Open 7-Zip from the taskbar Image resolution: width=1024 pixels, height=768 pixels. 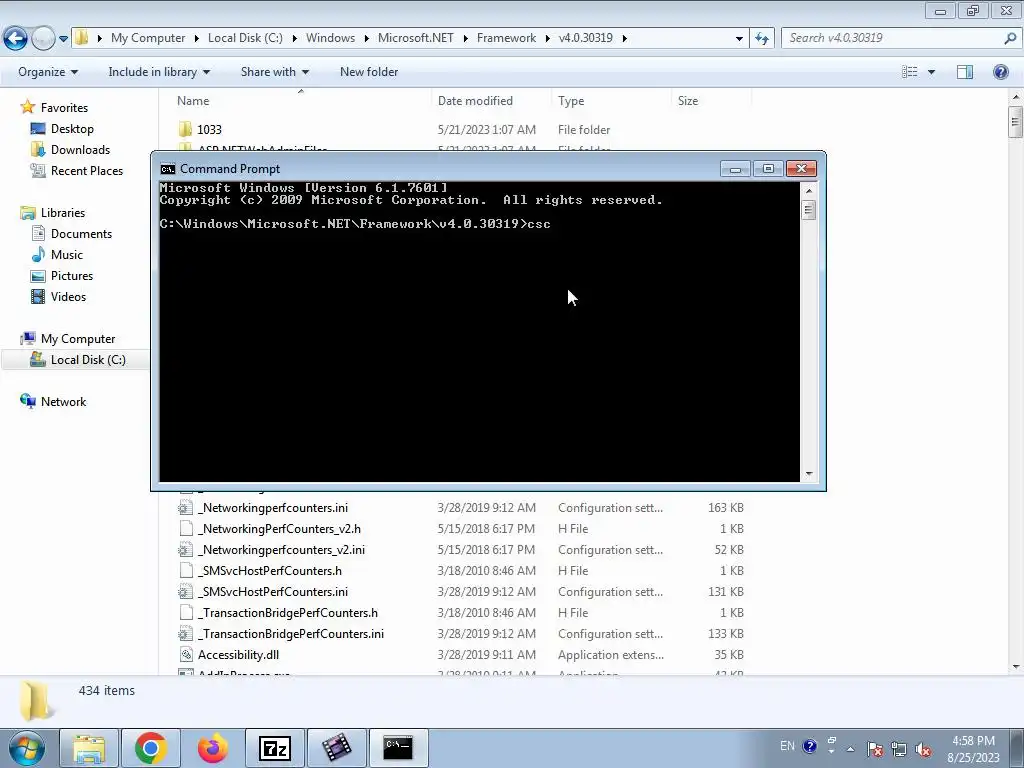[274, 748]
